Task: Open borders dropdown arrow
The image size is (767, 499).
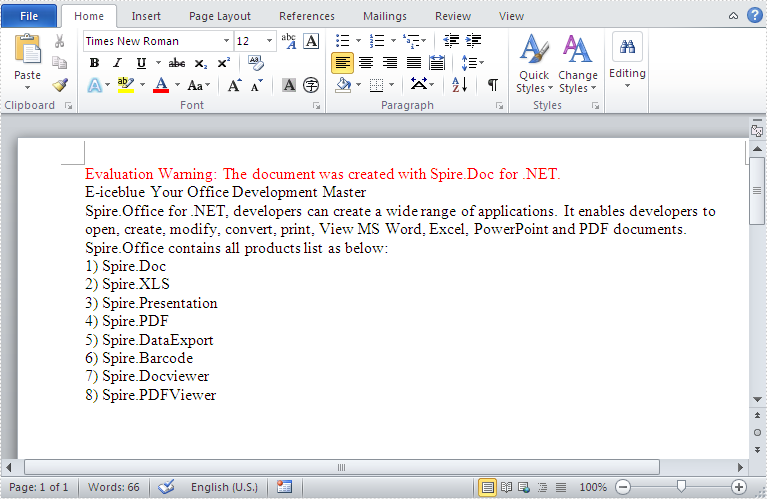Action: click(391, 85)
